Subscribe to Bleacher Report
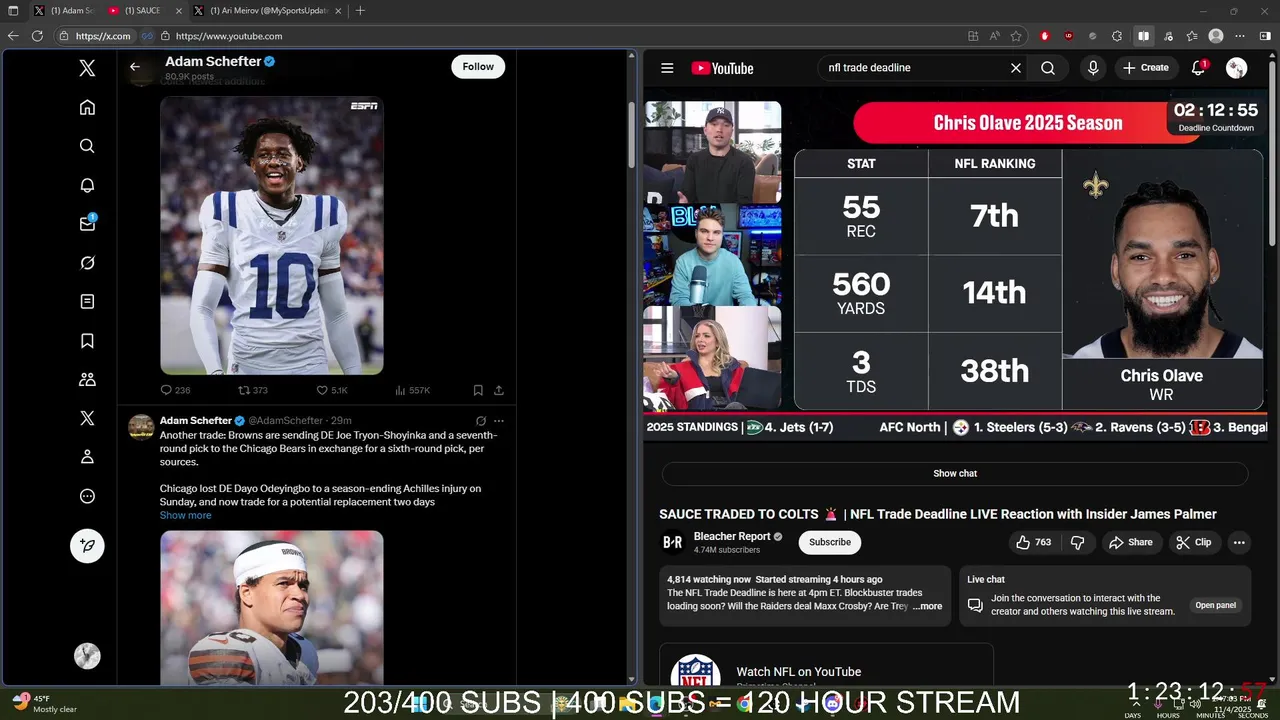1280x720 pixels. [x=830, y=542]
